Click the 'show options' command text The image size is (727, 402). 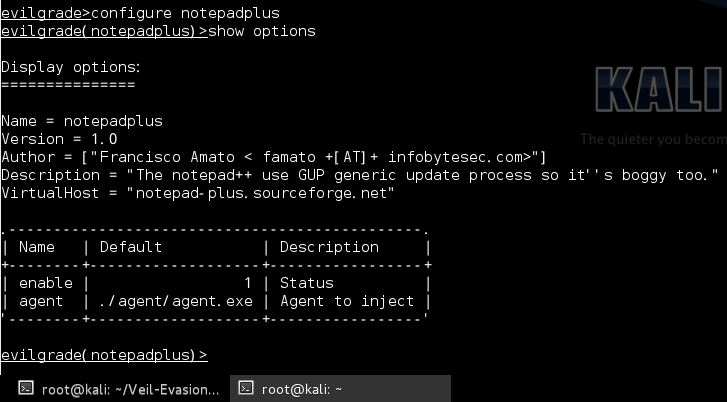coord(262,31)
